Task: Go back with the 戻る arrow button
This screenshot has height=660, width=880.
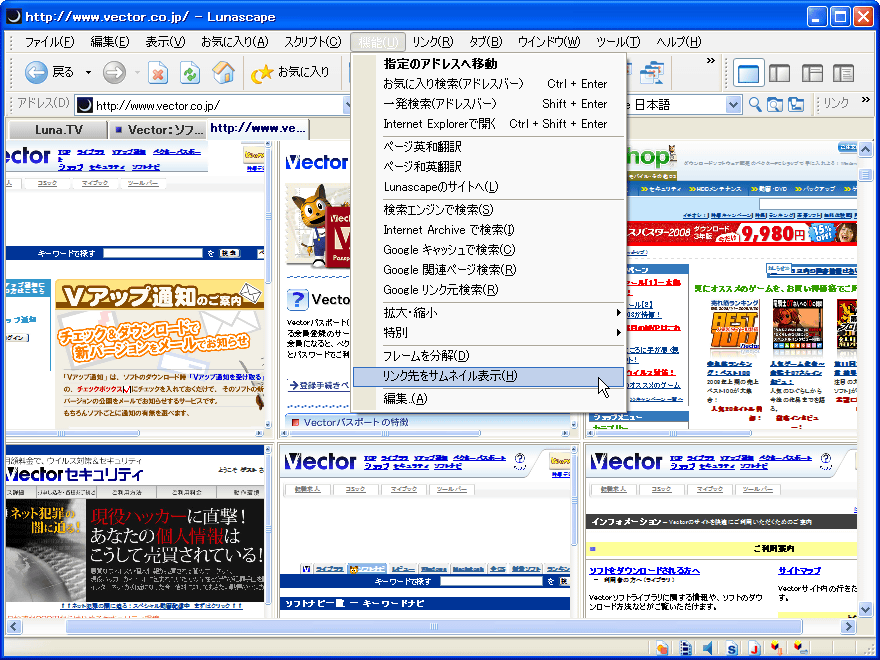Action: tap(49, 72)
